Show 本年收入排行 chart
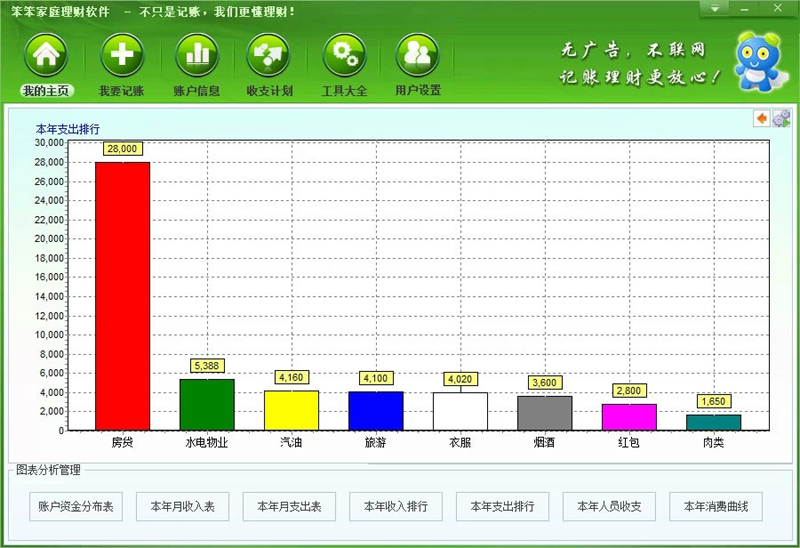This screenshot has width=800, height=548. coord(396,507)
